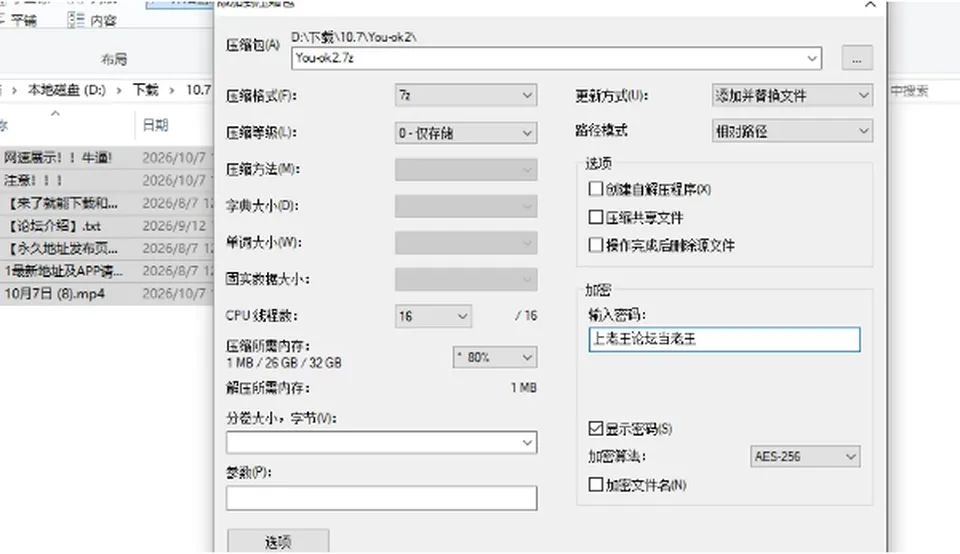Select 内容 content layout icon in Explorer ribbon
This screenshot has height=554, width=960.
coord(77,20)
